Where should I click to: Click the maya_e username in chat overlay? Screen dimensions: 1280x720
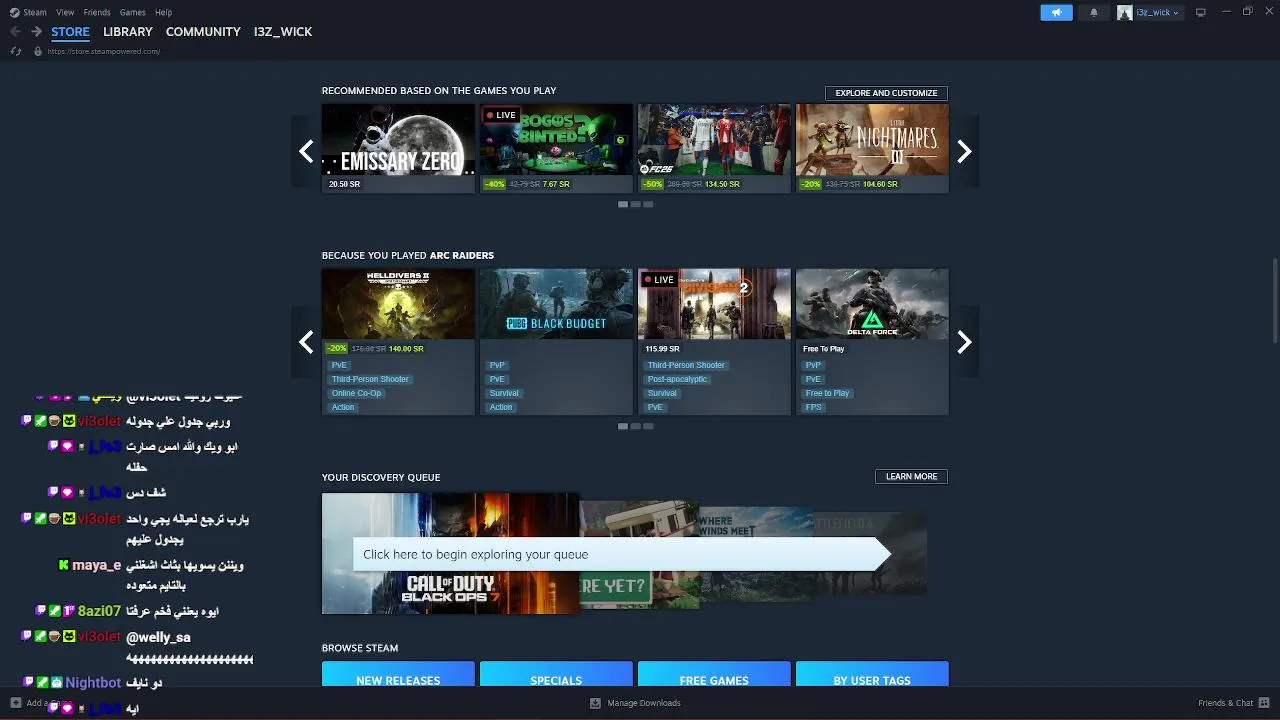point(96,565)
